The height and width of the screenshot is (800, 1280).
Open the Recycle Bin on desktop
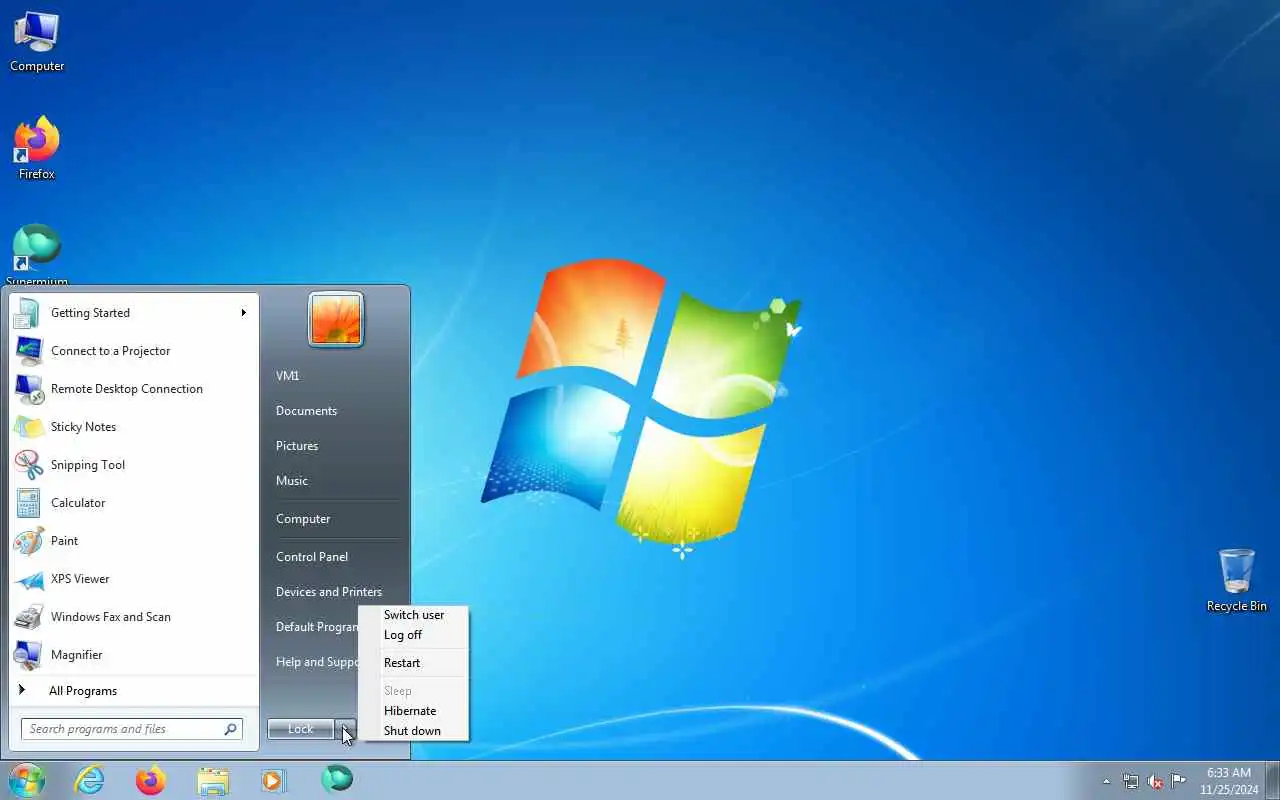pyautogui.click(x=1236, y=580)
